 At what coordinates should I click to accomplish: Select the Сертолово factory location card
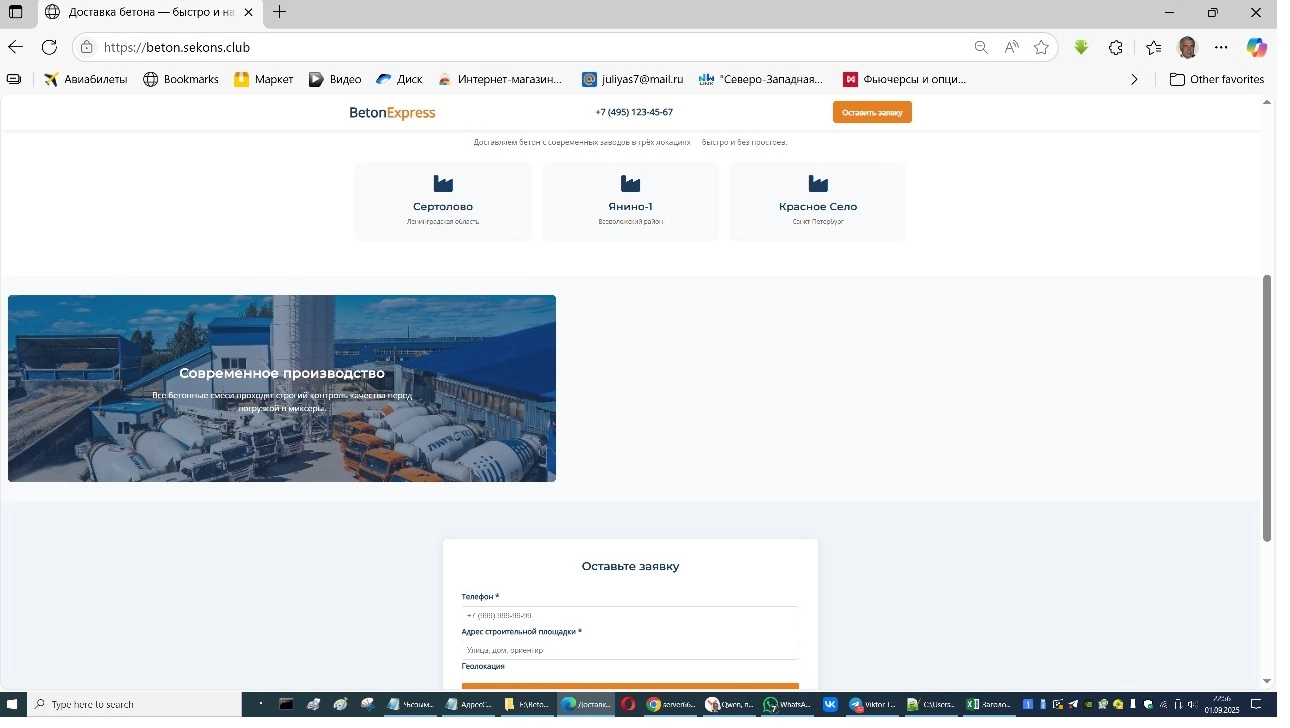click(x=443, y=201)
